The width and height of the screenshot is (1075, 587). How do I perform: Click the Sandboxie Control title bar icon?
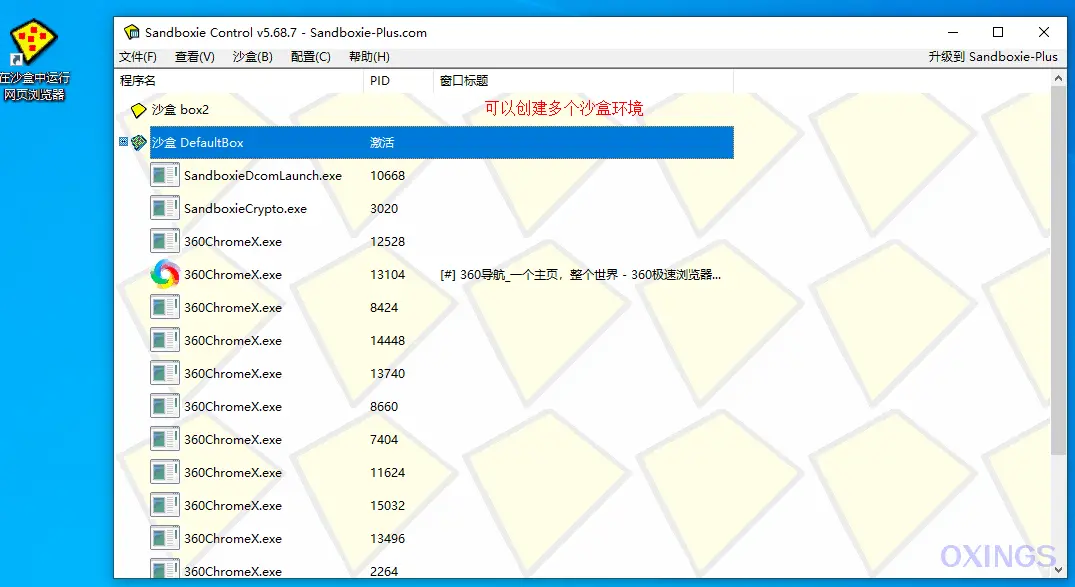(x=132, y=32)
